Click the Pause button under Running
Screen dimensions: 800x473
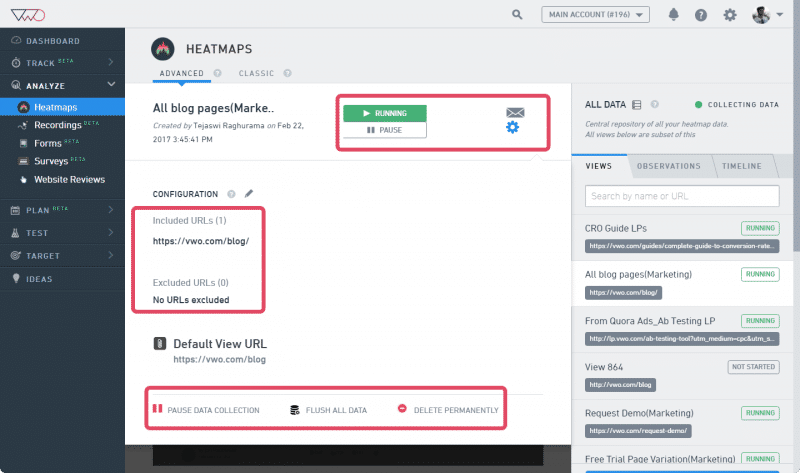point(385,130)
